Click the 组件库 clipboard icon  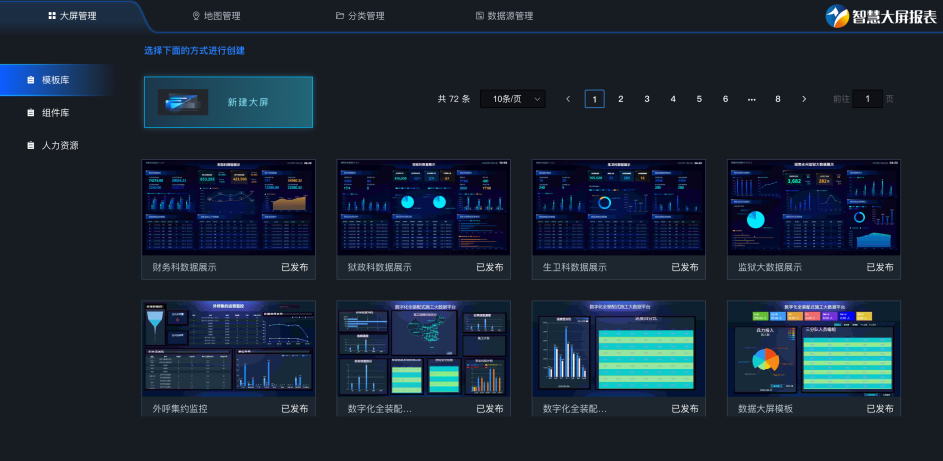[x=31, y=112]
